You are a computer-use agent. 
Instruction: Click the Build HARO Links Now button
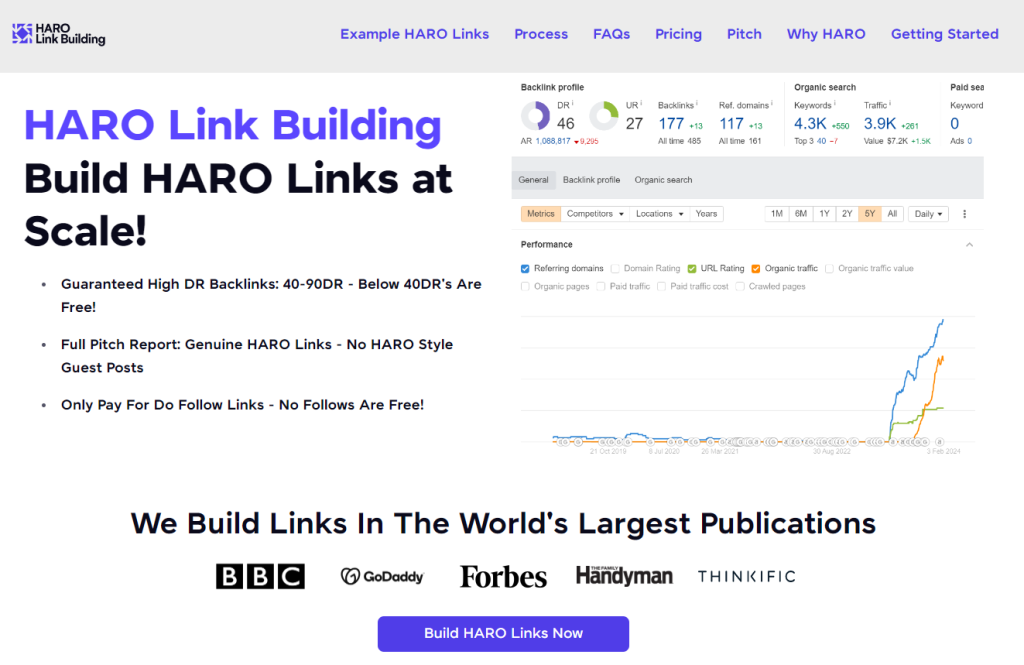pyautogui.click(x=503, y=633)
